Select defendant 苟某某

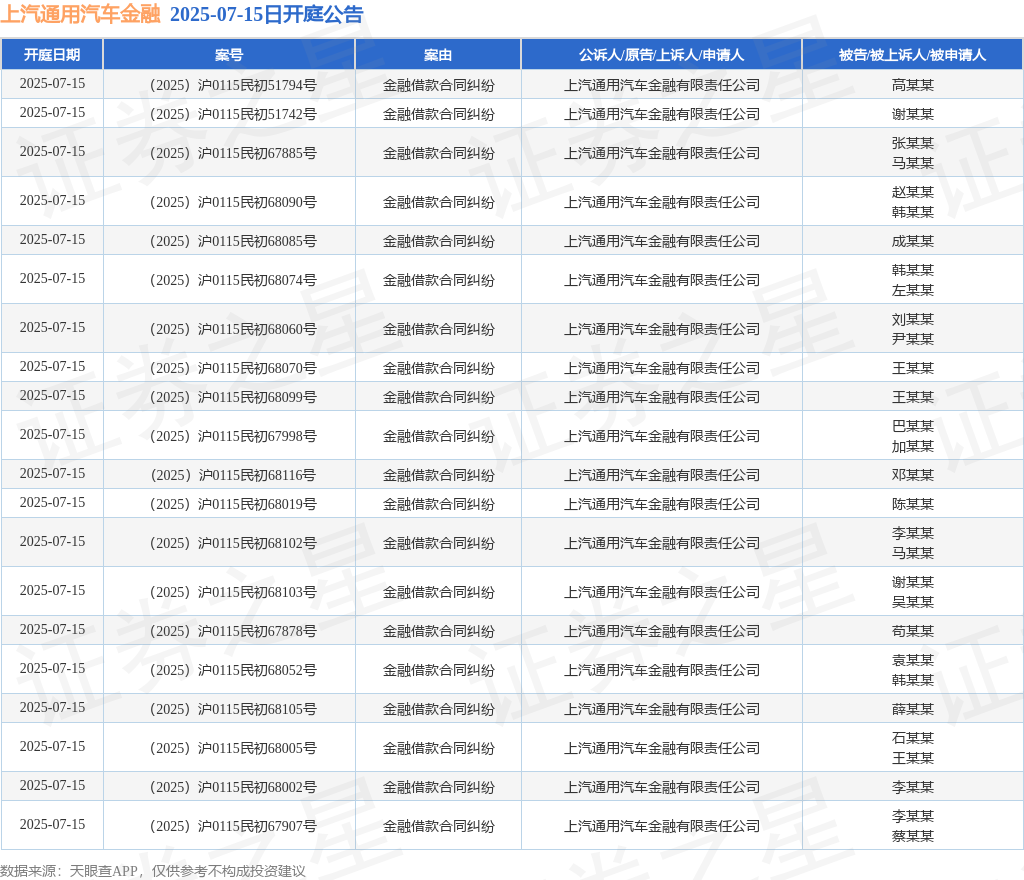(913, 631)
